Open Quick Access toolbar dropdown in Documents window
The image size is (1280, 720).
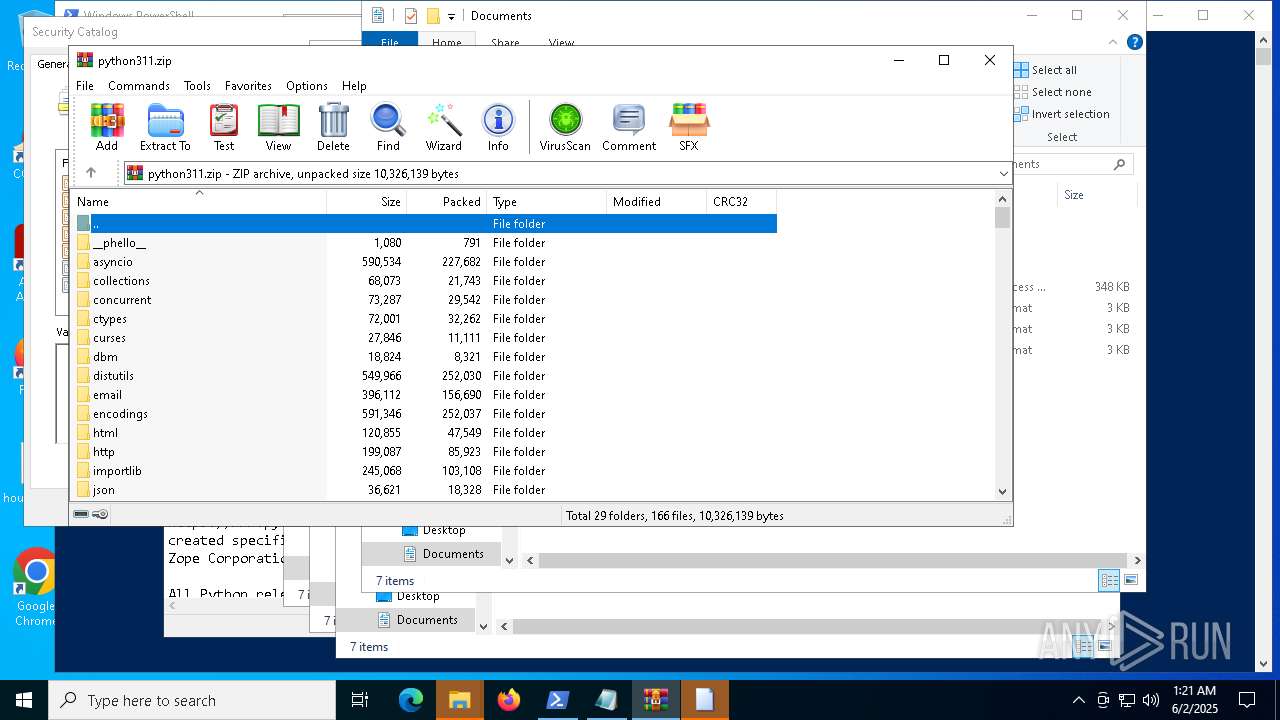click(451, 16)
